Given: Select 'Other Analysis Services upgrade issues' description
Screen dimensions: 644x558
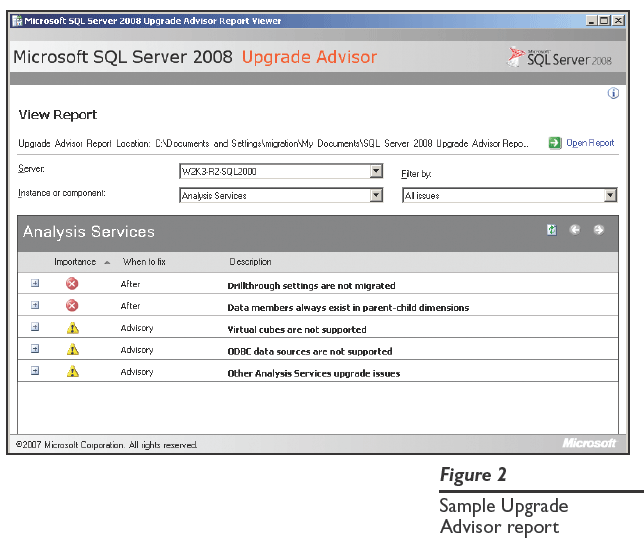Looking at the screenshot, I should click(314, 374).
